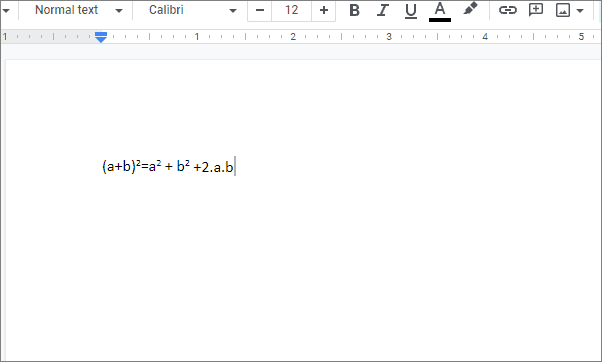Click the blue left indent marker on ruler

(101, 38)
